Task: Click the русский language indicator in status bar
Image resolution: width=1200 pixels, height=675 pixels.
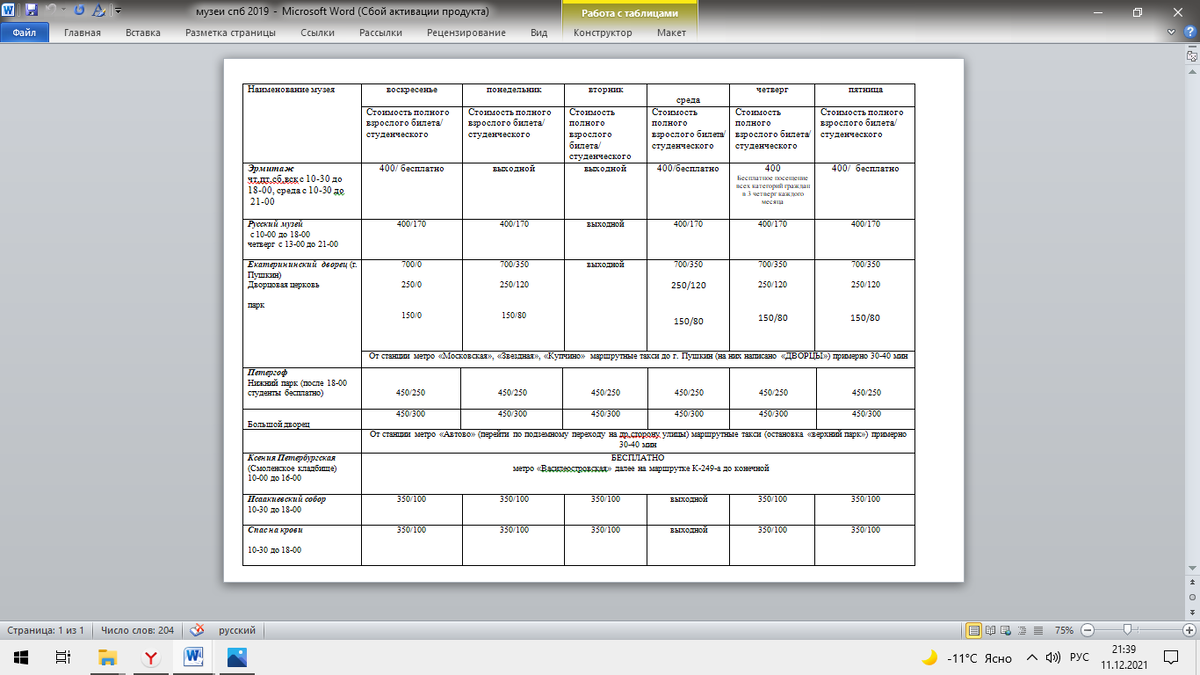Action: [236, 630]
